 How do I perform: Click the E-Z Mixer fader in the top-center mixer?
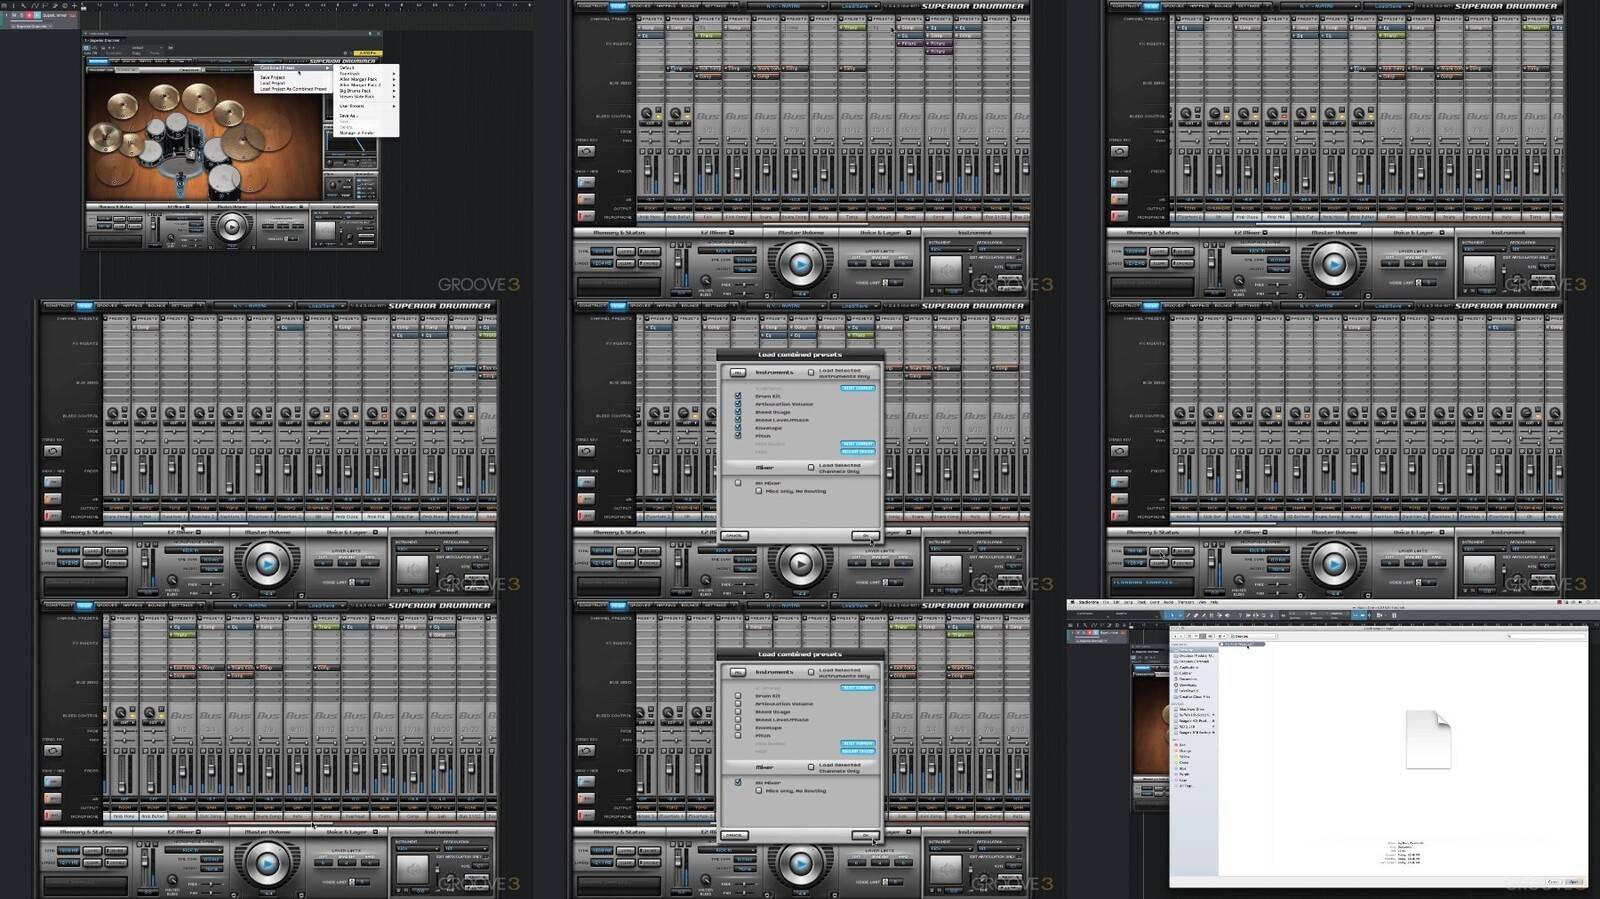[678, 260]
